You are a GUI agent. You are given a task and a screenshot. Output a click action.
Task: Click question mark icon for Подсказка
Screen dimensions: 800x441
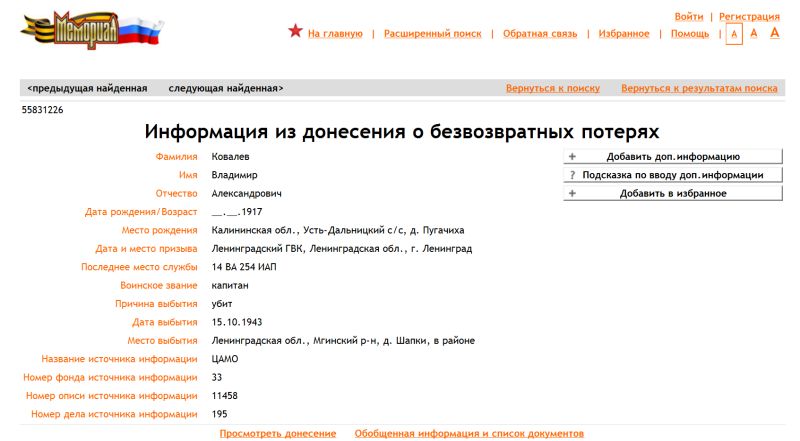[572, 175]
